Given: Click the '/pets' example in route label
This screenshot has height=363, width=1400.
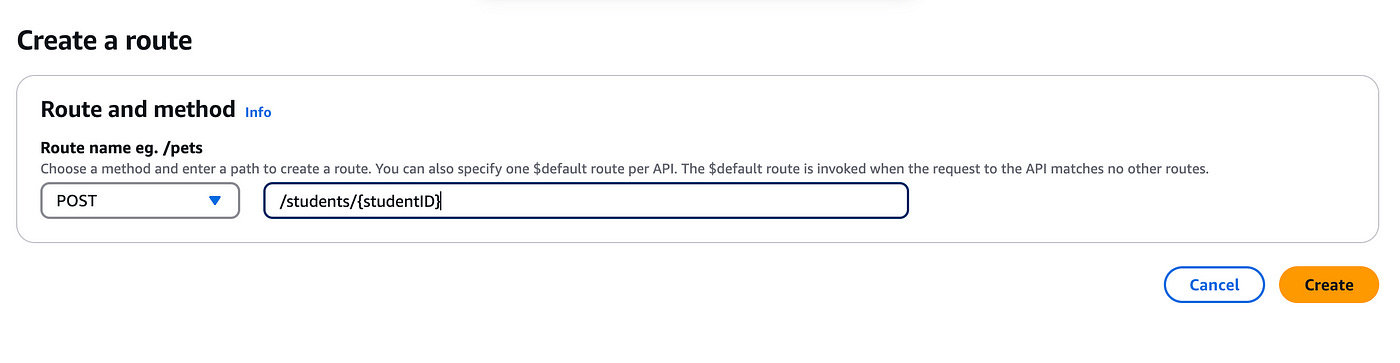Looking at the screenshot, I should 184,148.
